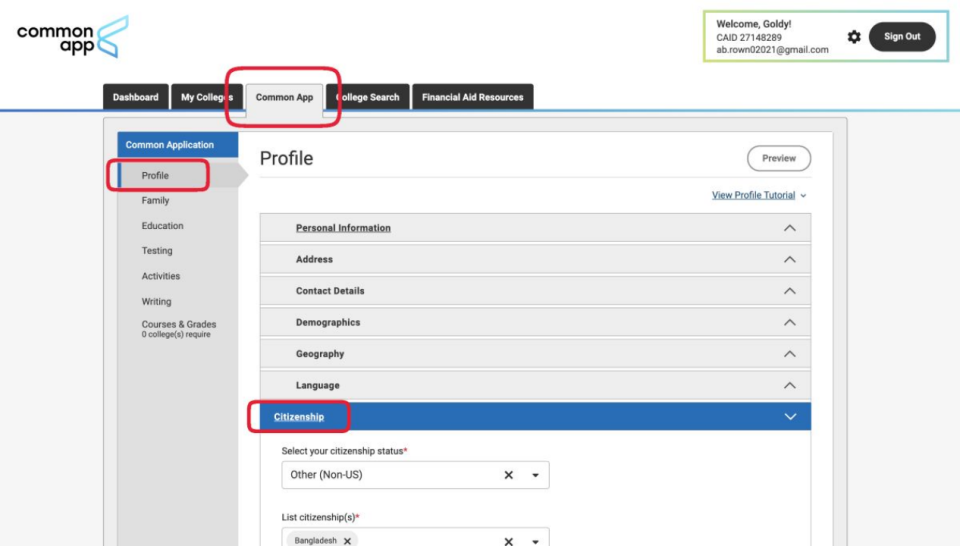Screen dimensions: 960x546
Task: Expand the Geography section chevron
Action: tap(790, 354)
